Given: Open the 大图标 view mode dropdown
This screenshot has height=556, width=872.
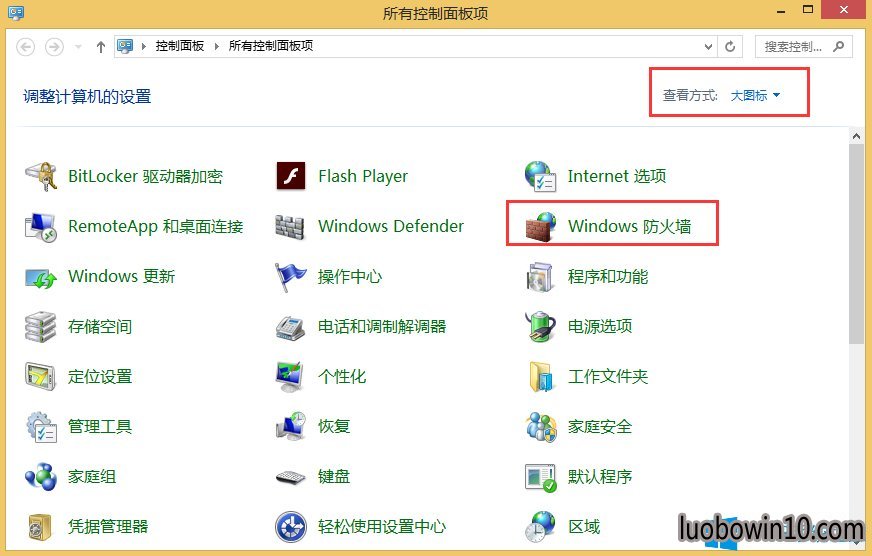Looking at the screenshot, I should point(755,96).
